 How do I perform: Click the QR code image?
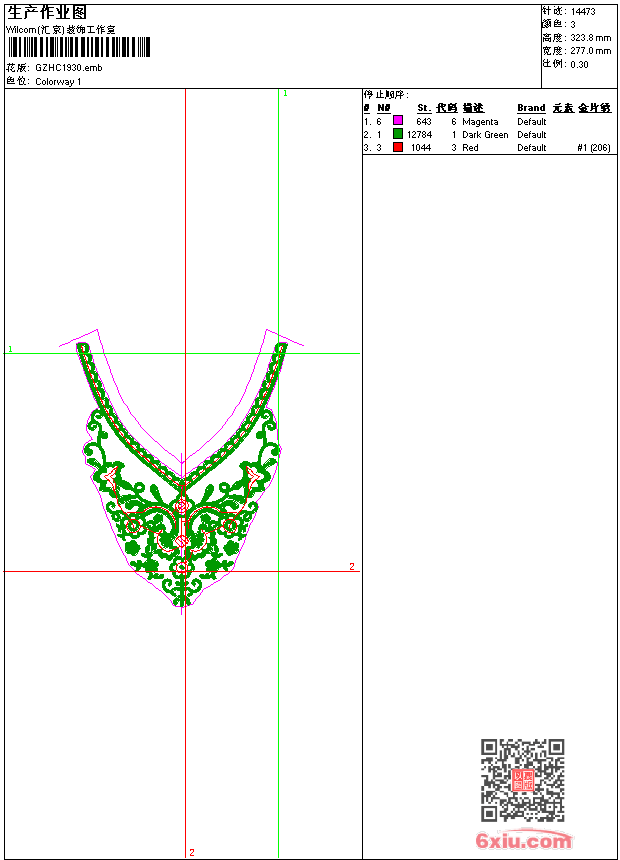click(522, 780)
